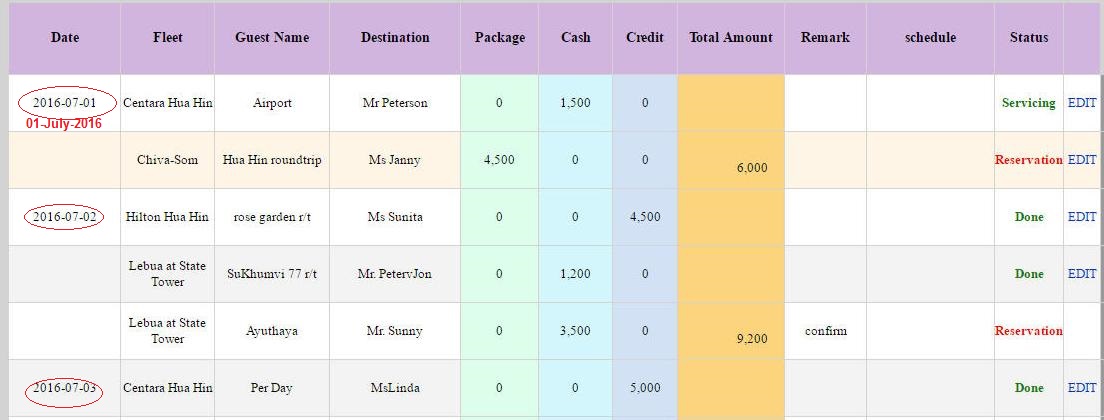Click the Total Amount column header
The height and width of the screenshot is (420, 1104).
(x=731, y=38)
